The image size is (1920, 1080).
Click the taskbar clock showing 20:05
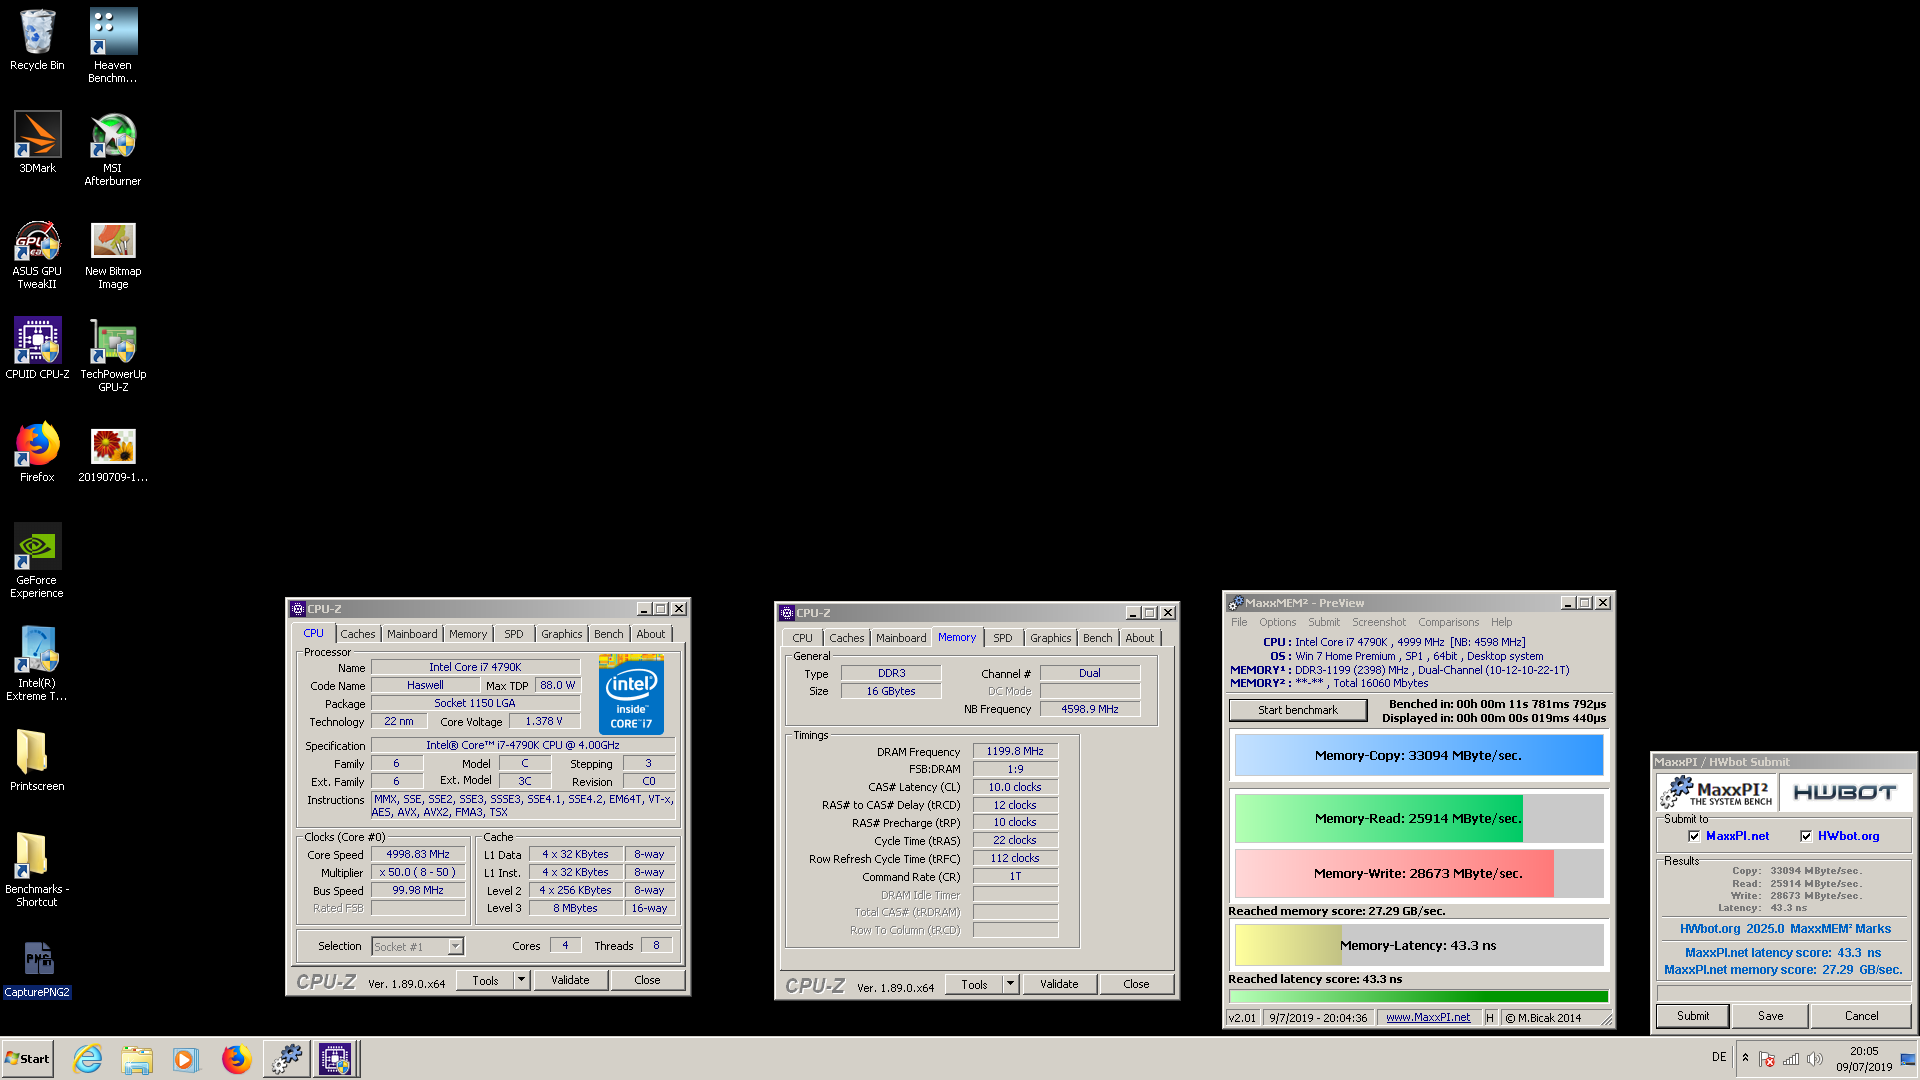1864,1059
